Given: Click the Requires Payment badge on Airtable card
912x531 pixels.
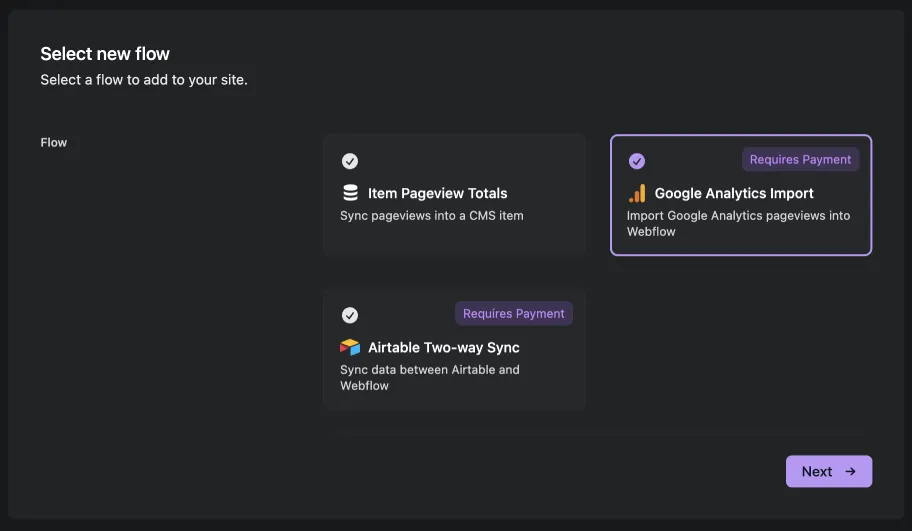Looking at the screenshot, I should (514, 313).
